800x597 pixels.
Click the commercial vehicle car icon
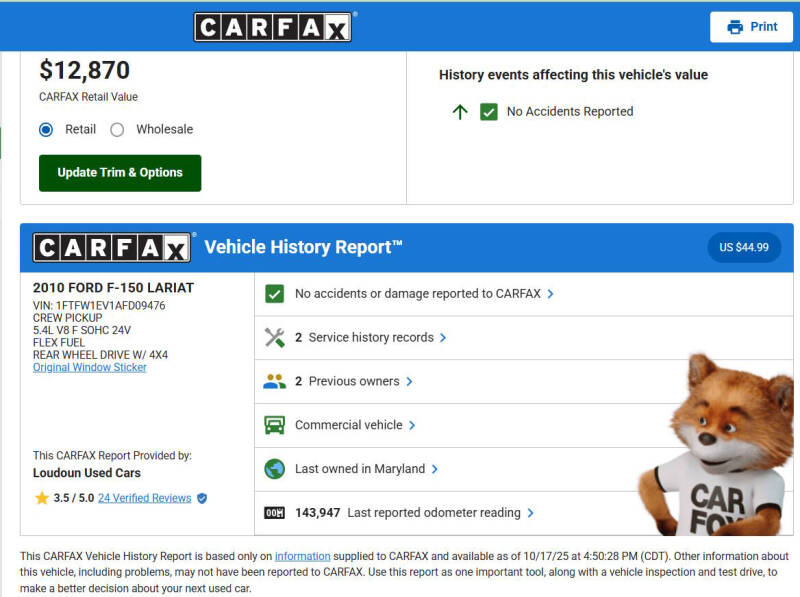[x=274, y=425]
